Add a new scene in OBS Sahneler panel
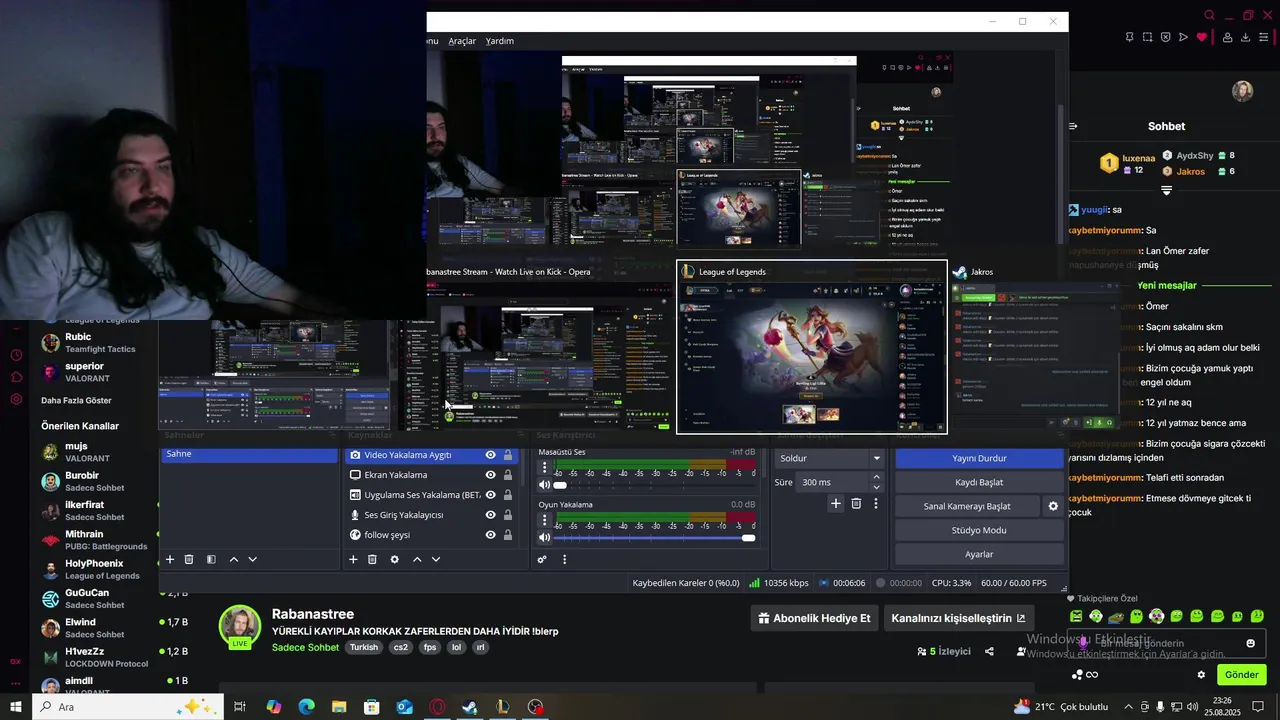Image resolution: width=1280 pixels, height=720 pixels. coord(170,560)
